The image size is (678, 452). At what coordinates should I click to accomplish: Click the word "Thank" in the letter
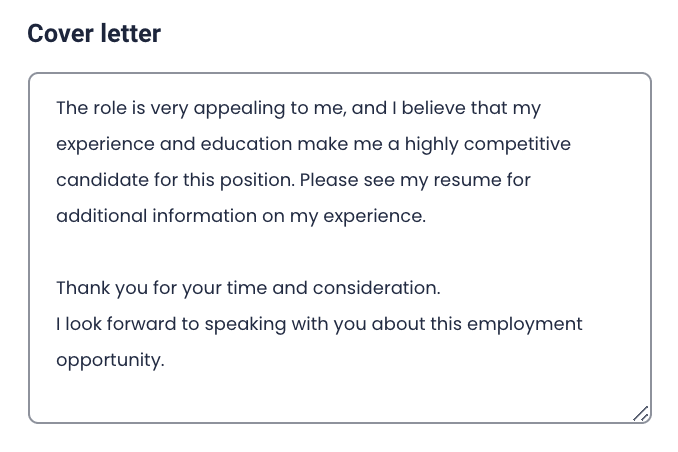pos(83,288)
